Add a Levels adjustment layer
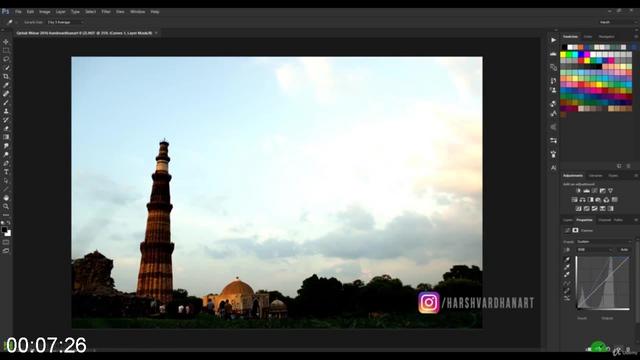640x360 pixels. point(587,191)
